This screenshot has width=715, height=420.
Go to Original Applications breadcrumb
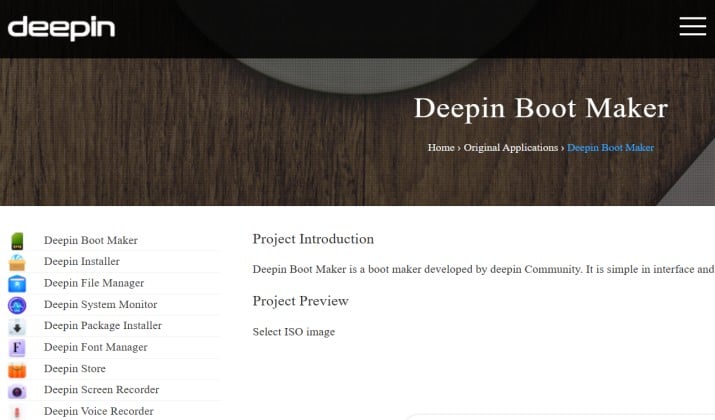(511, 148)
